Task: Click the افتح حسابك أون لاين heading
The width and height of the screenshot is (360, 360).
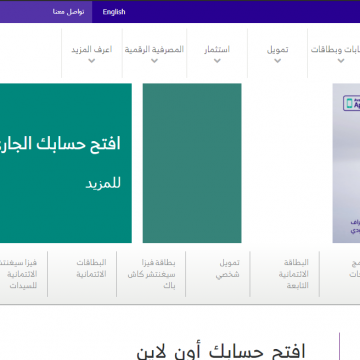Action: pos(221,352)
